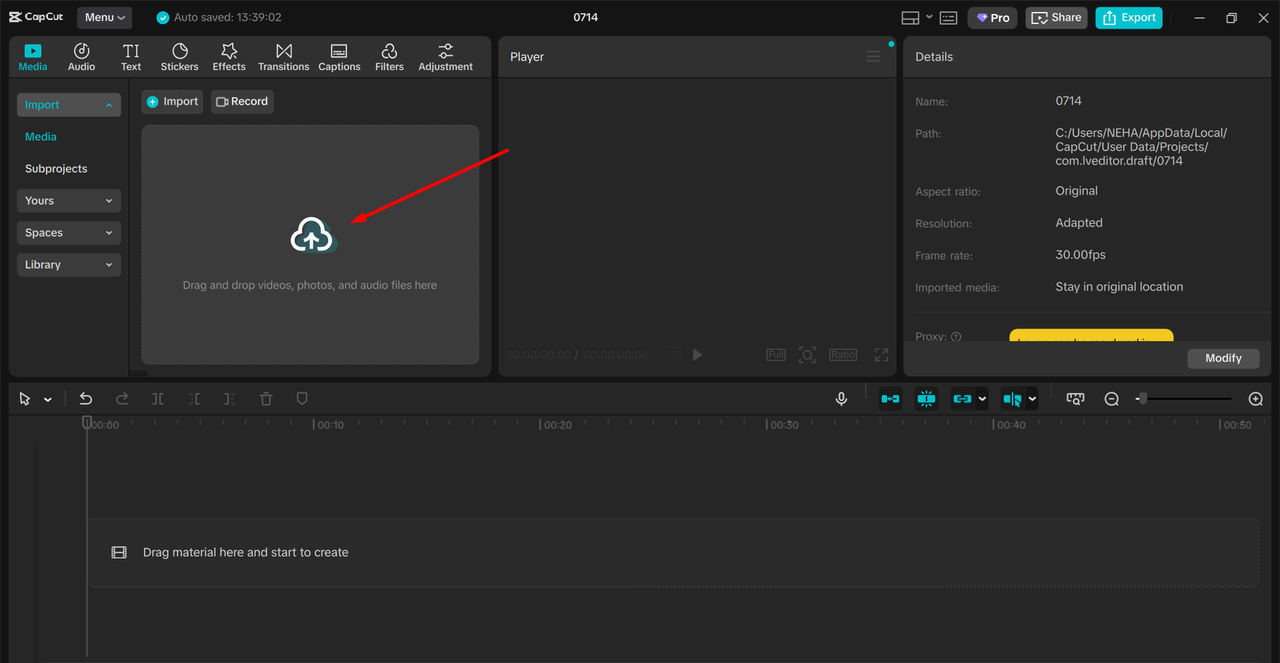Open the preview axis options dropdown
Viewport: 1280px width, 663px height.
(1032, 399)
